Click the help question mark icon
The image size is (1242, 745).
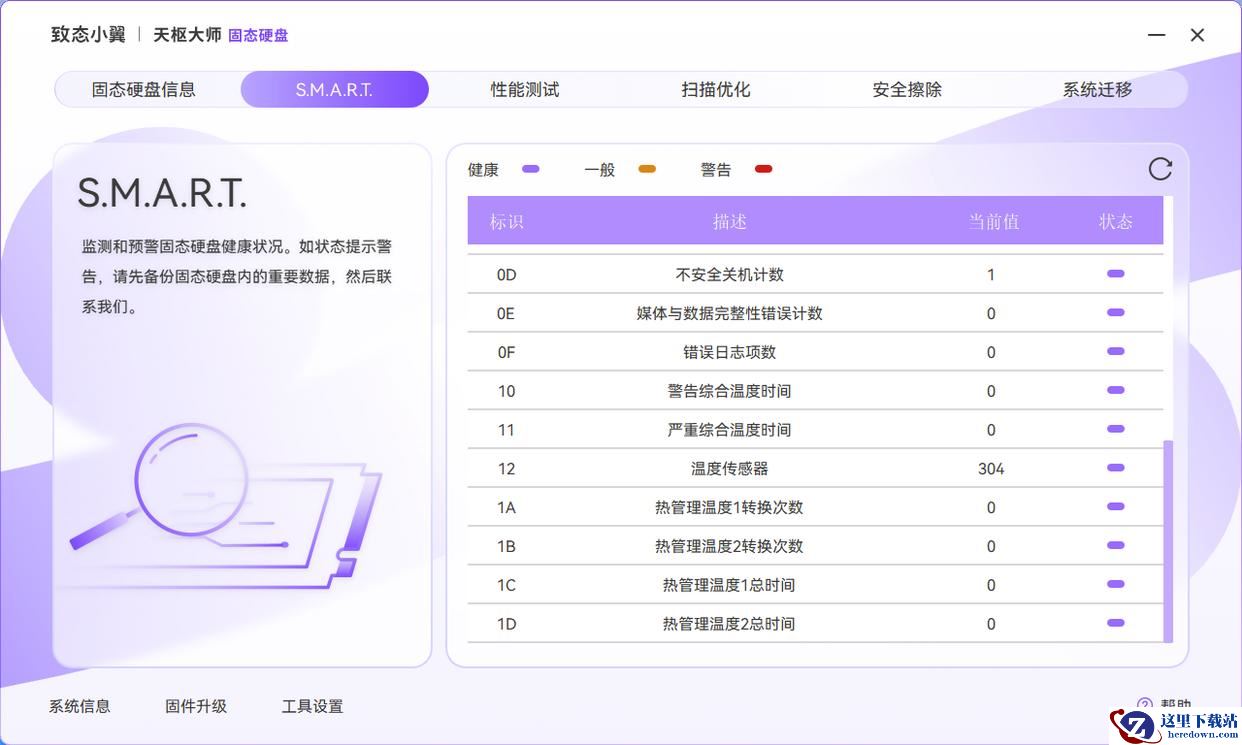click(x=1145, y=705)
